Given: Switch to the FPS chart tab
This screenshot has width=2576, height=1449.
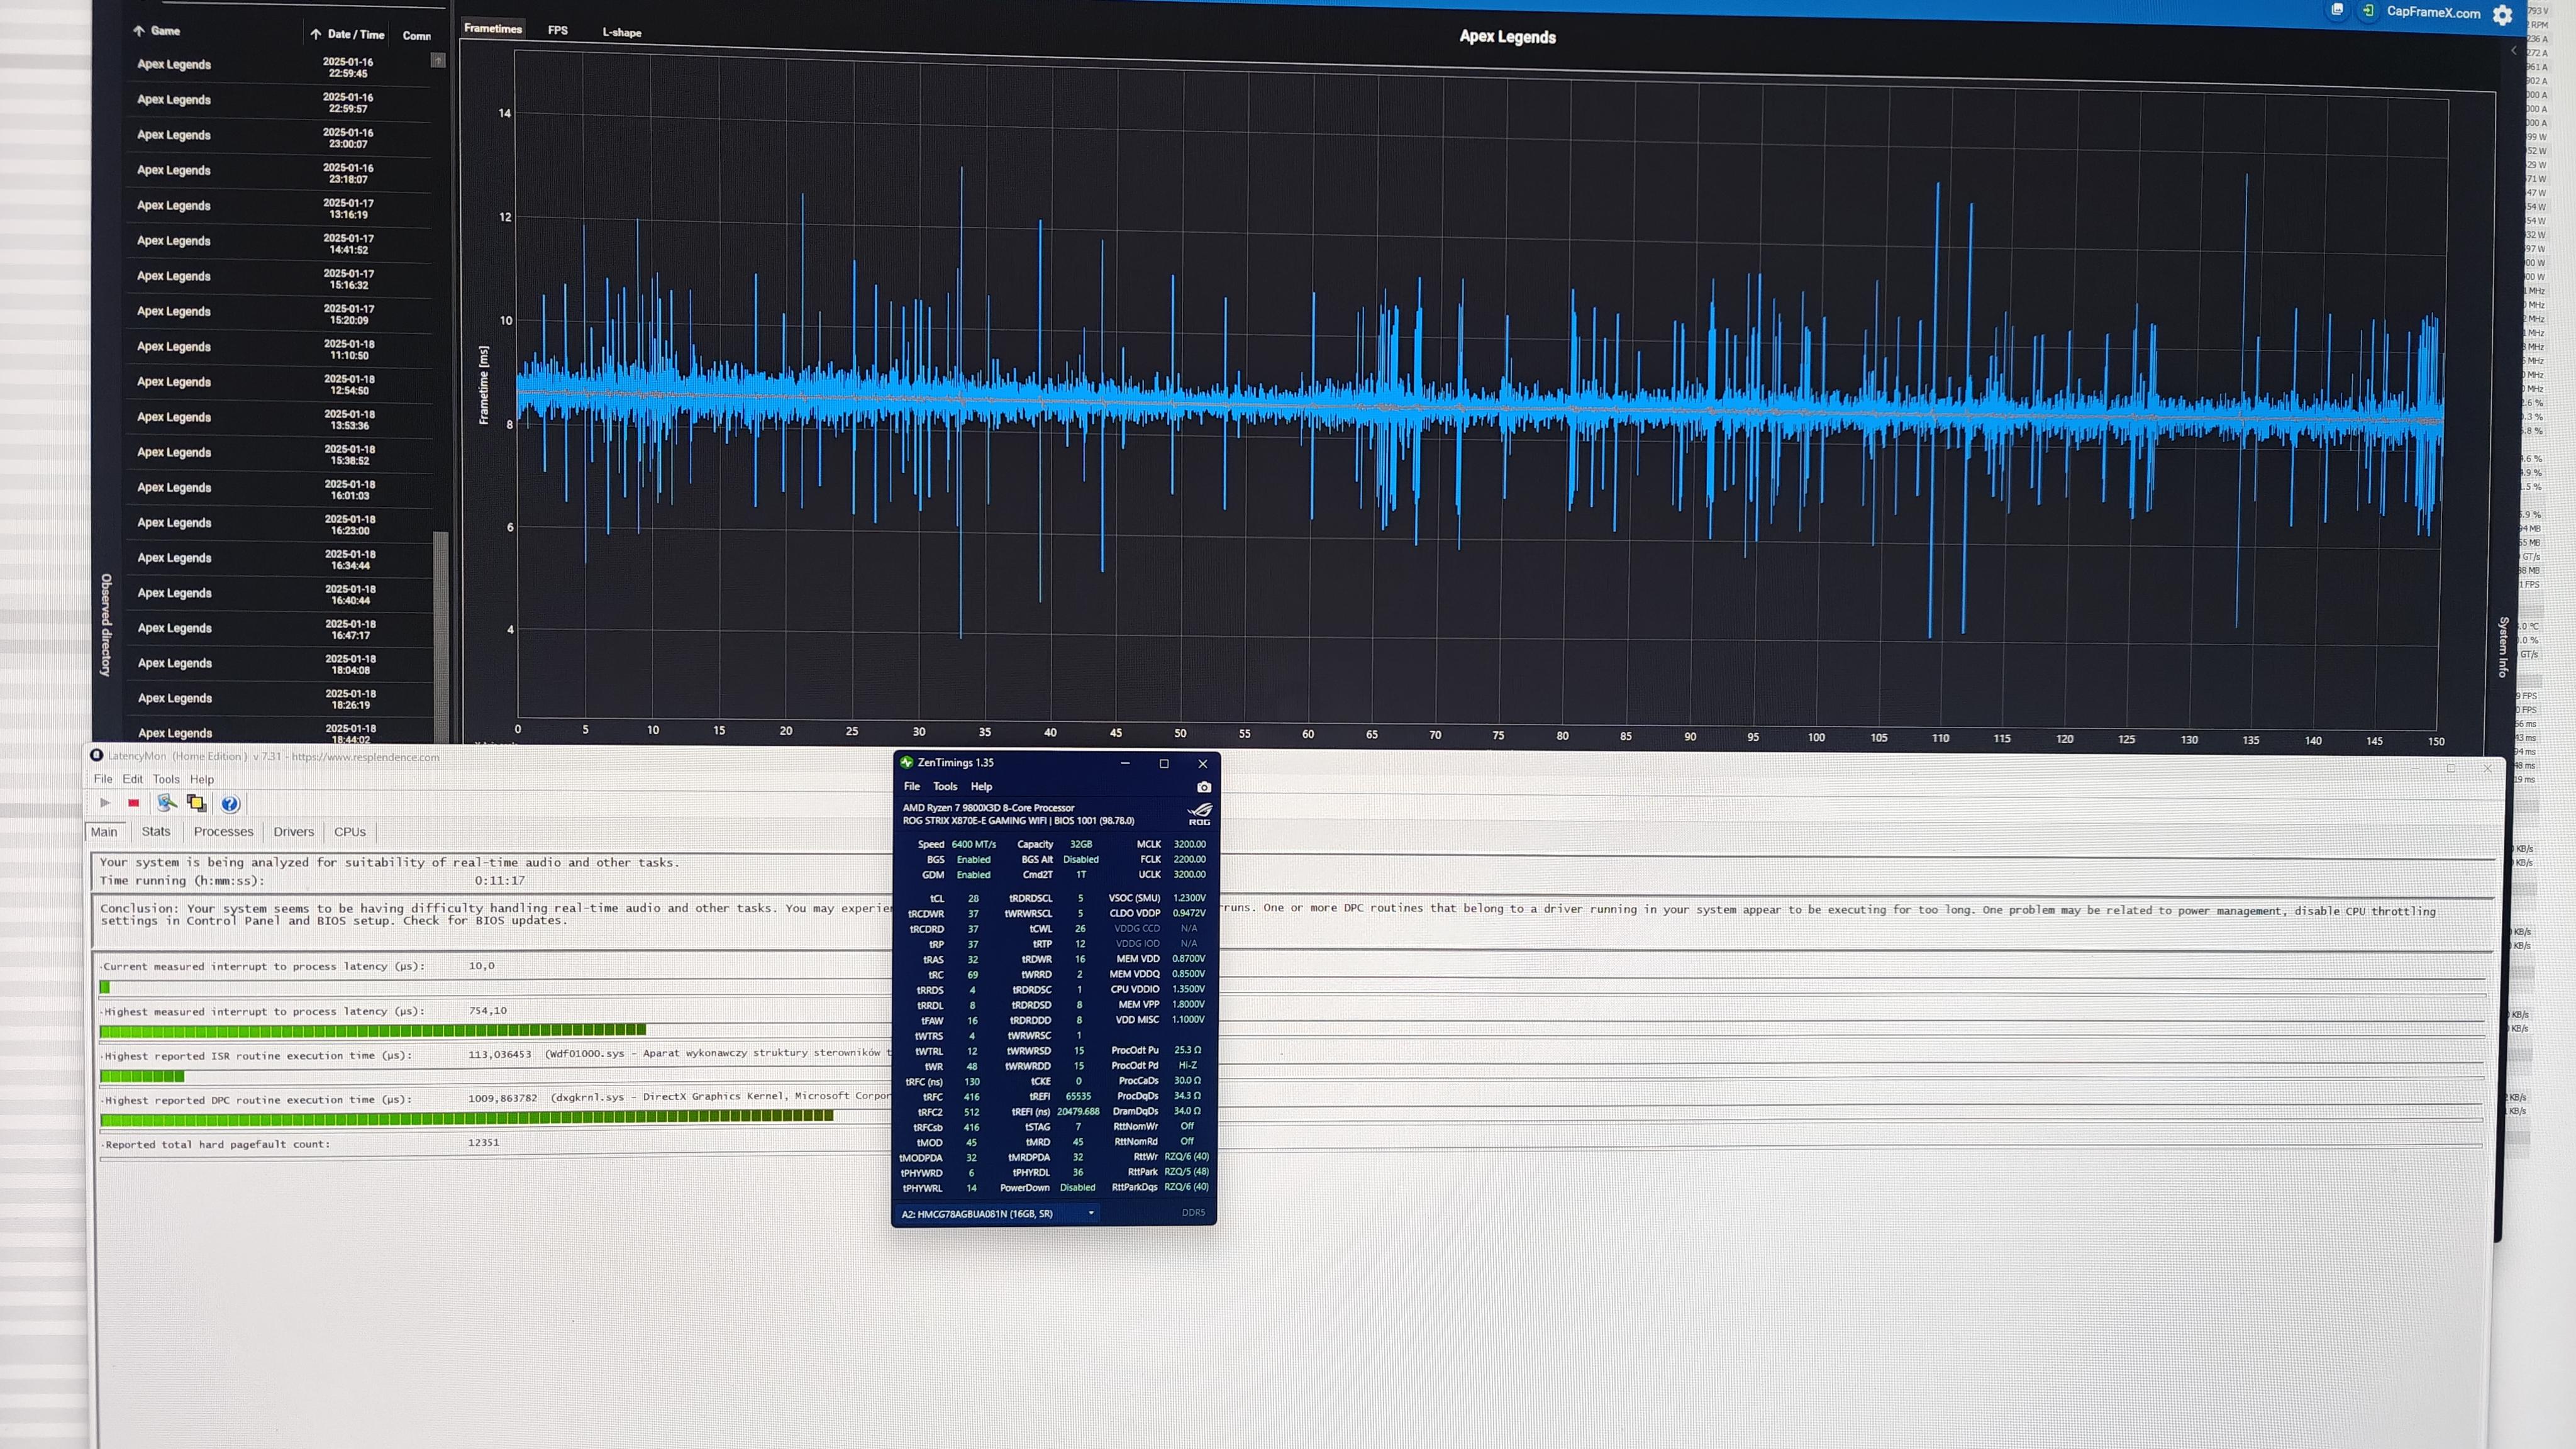Looking at the screenshot, I should click(x=558, y=31).
